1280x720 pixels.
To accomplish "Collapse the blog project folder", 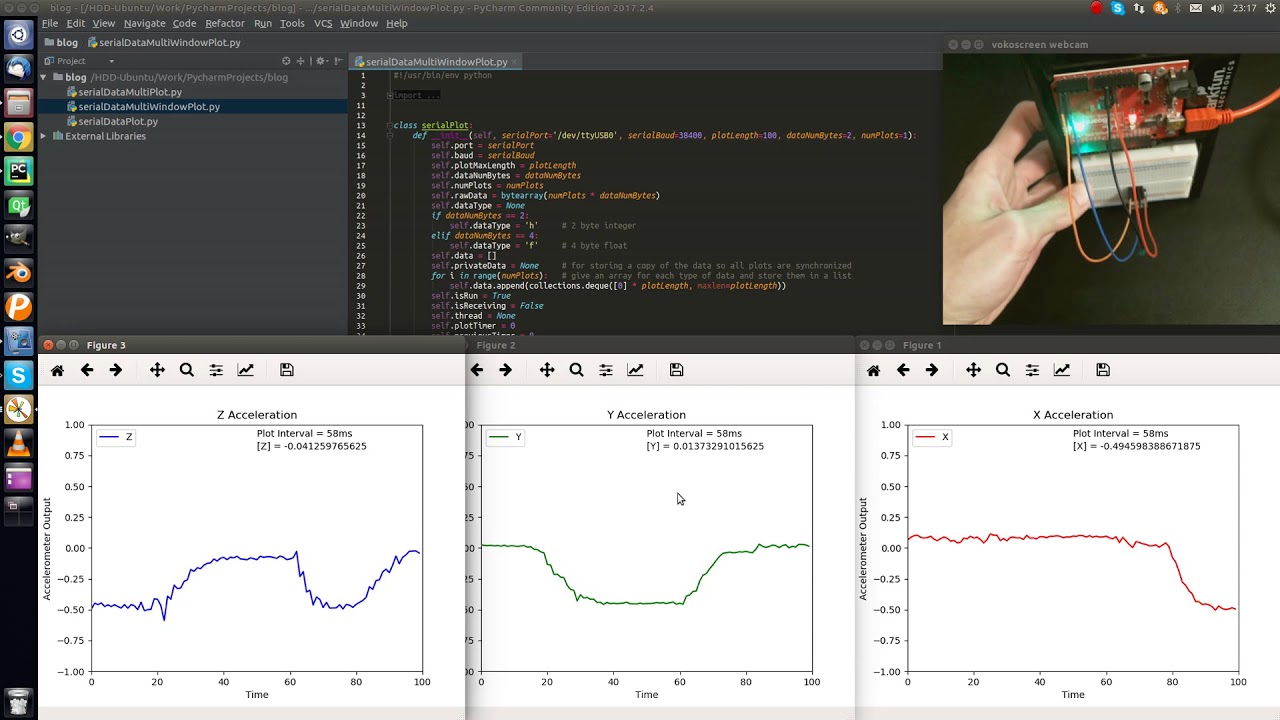I will pos(44,77).
